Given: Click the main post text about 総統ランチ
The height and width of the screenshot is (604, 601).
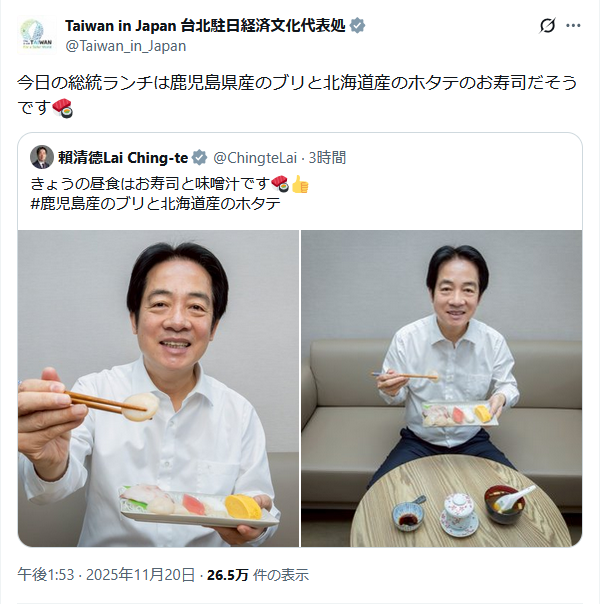Looking at the screenshot, I should (x=297, y=95).
